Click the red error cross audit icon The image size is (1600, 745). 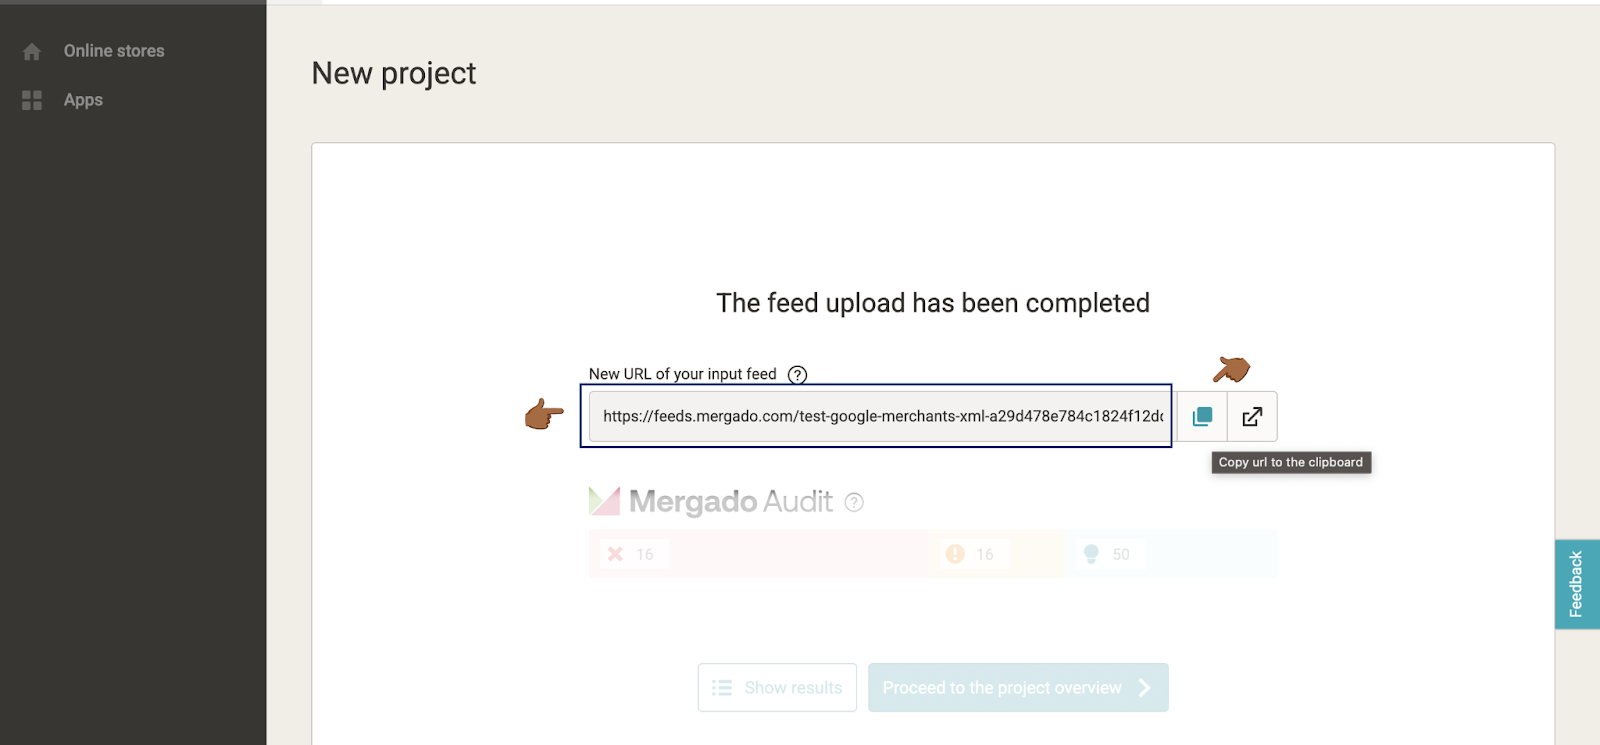615,554
